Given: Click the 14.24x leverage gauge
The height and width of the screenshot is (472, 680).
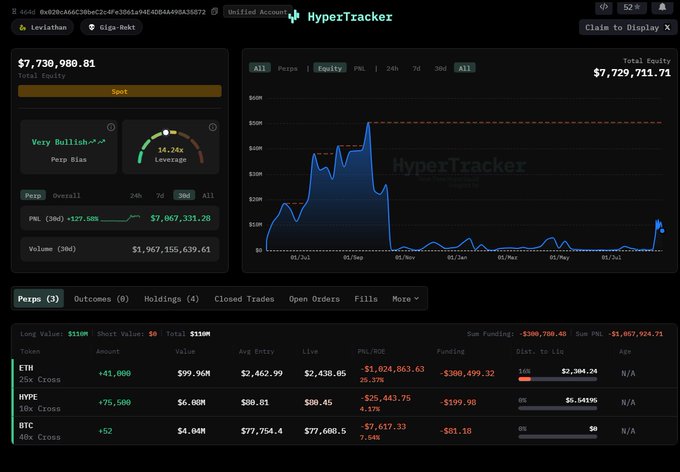Looking at the screenshot, I should [x=170, y=148].
